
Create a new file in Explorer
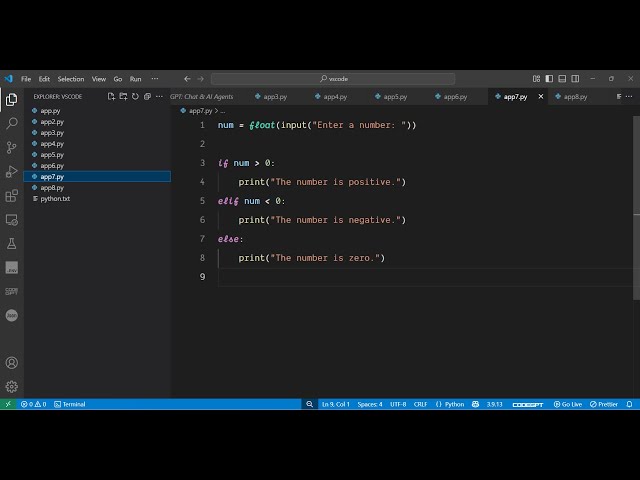tap(111, 97)
